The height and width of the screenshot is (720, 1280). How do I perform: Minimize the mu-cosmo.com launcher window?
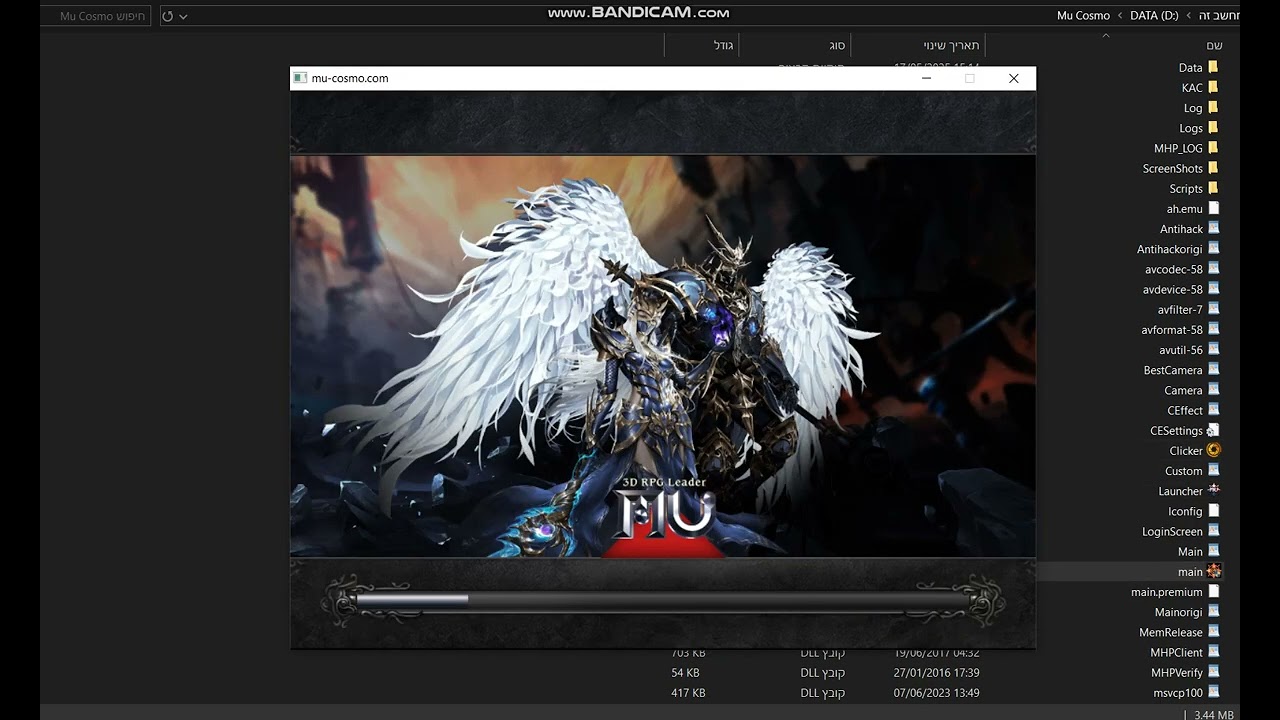926,78
